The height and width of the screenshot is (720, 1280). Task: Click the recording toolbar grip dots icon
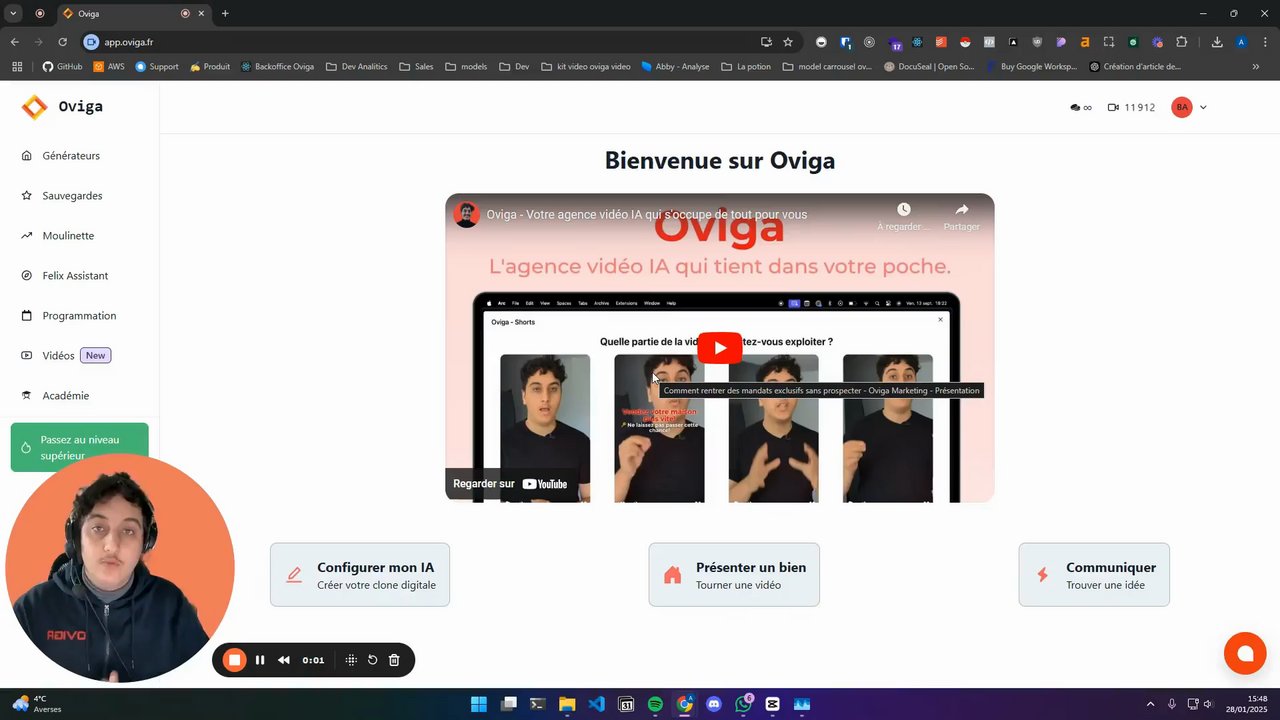click(351, 660)
